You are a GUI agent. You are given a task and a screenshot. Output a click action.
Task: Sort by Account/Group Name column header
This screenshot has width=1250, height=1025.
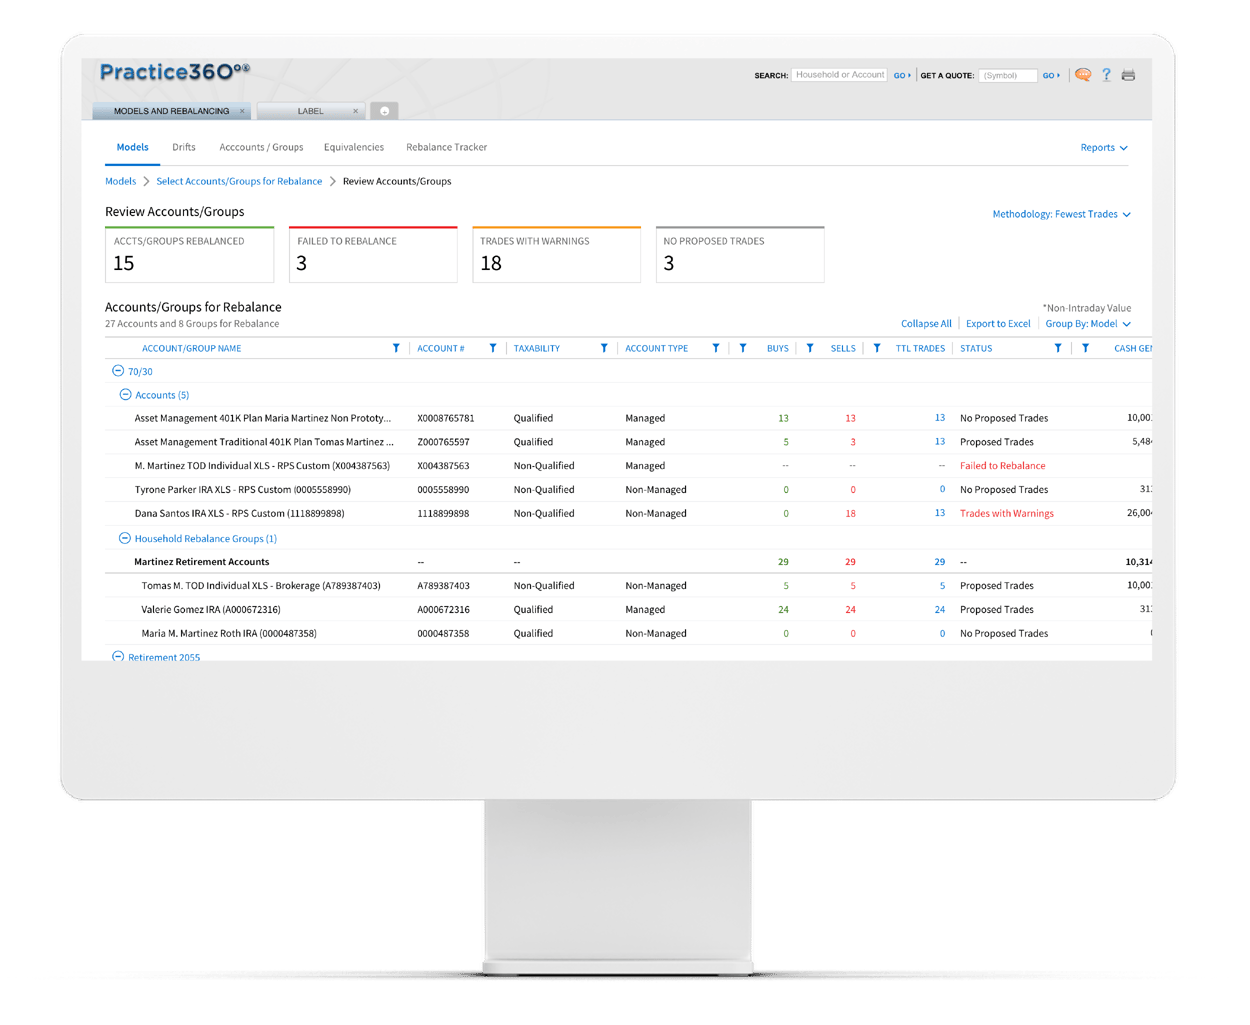coord(192,349)
